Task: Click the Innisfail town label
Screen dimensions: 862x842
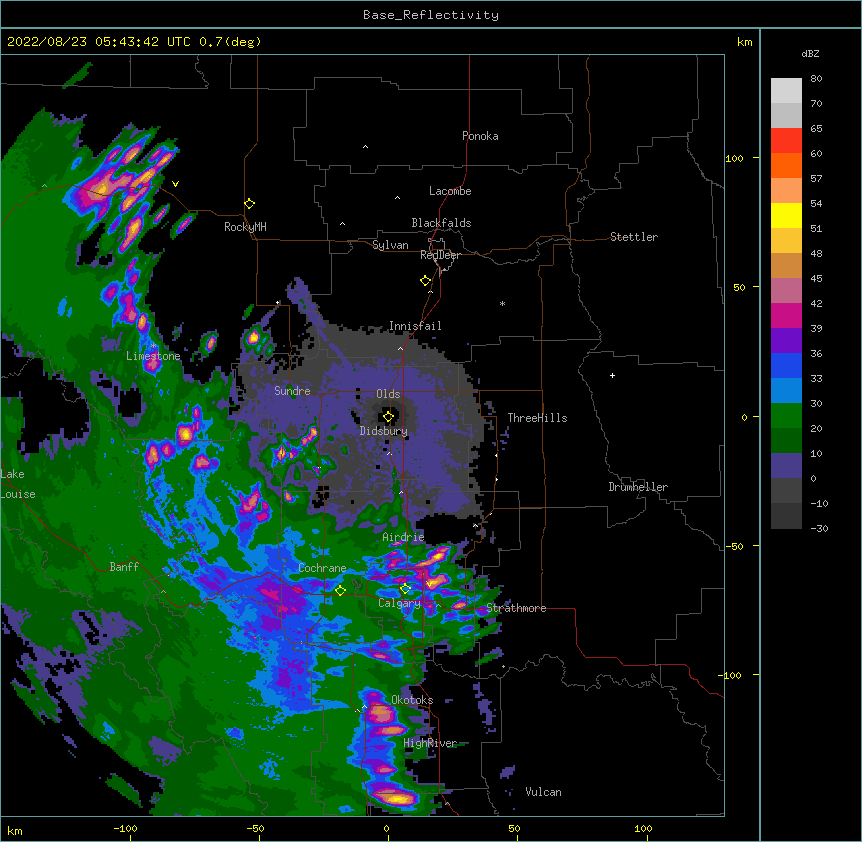Action: [415, 326]
